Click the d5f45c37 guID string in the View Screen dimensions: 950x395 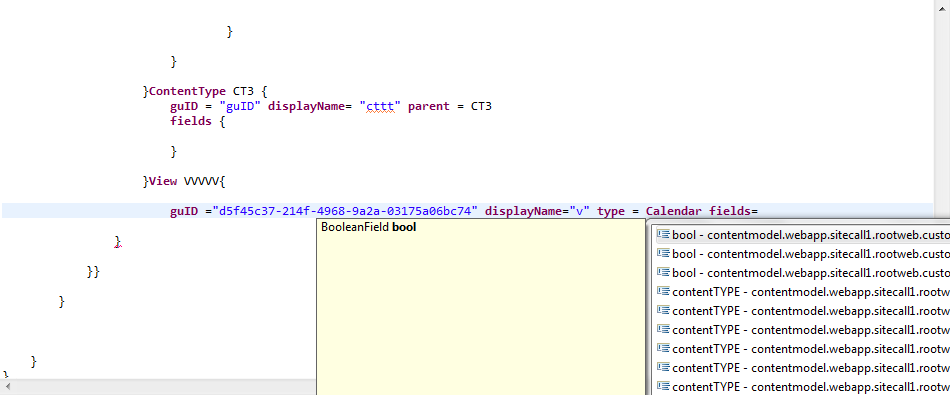point(345,211)
